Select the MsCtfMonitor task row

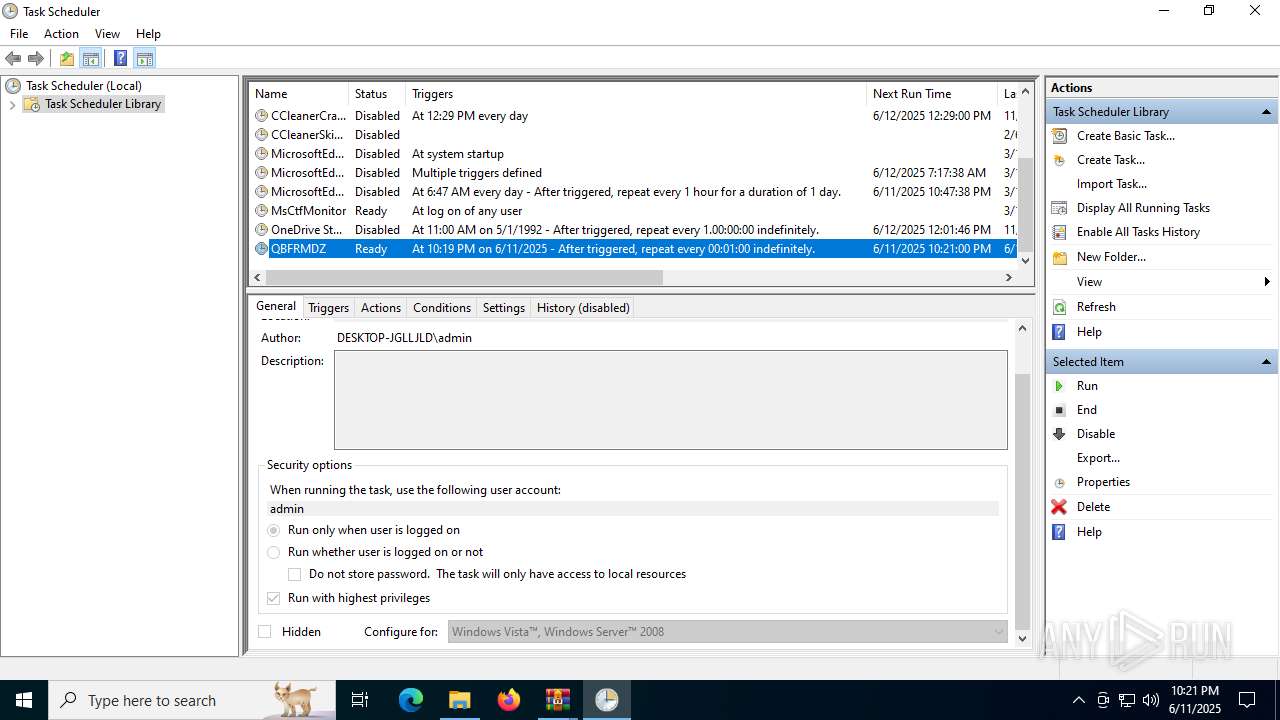[x=632, y=211]
